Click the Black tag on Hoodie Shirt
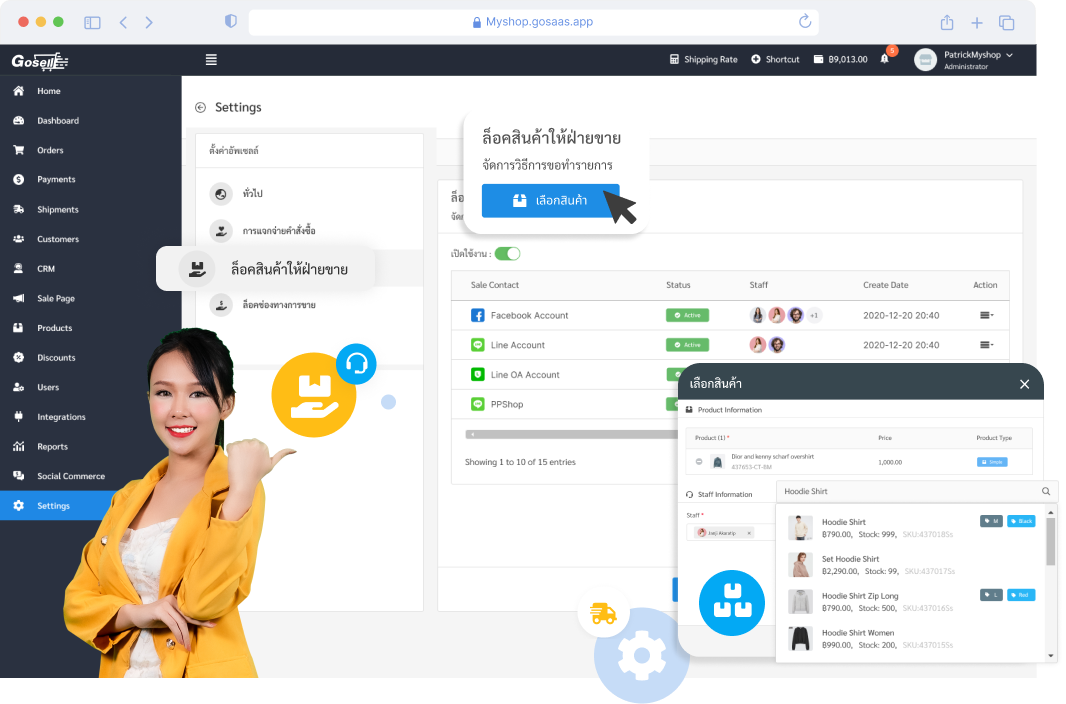This screenshot has height=704, width=1066. click(1021, 521)
